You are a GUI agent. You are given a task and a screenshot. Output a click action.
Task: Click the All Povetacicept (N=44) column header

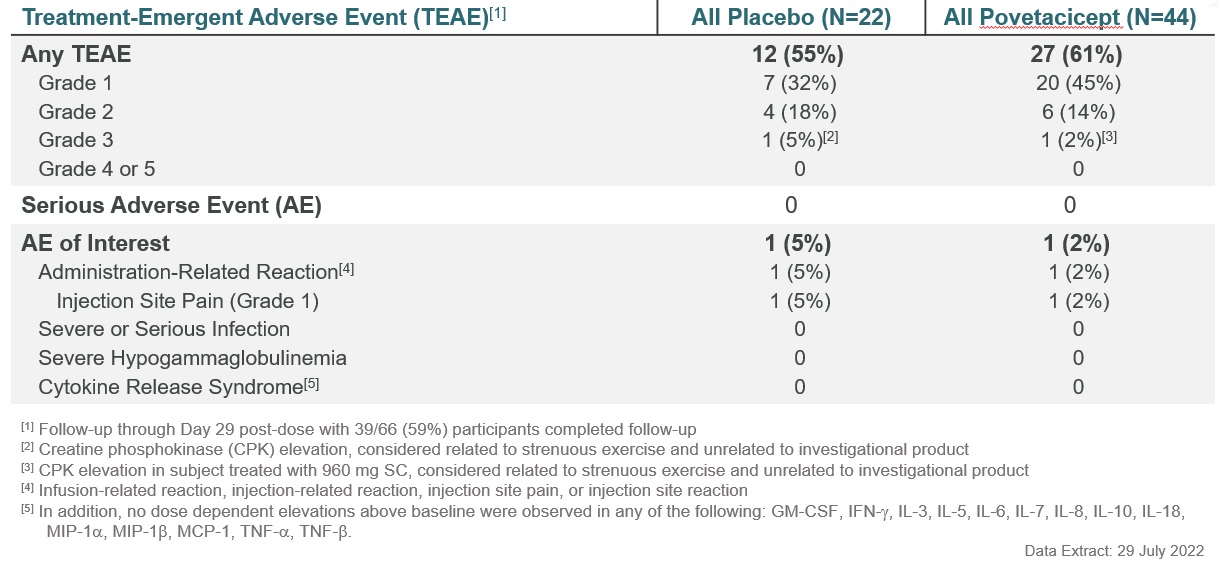pos(1070,18)
